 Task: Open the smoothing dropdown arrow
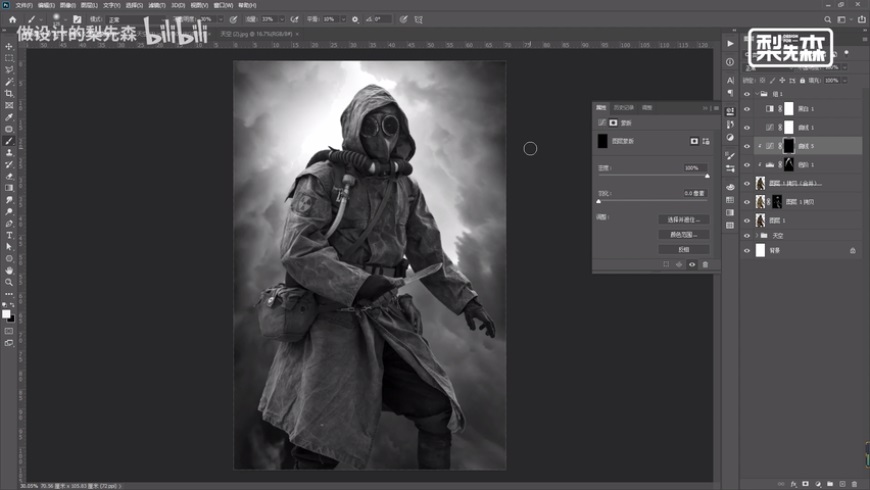[x=343, y=19]
